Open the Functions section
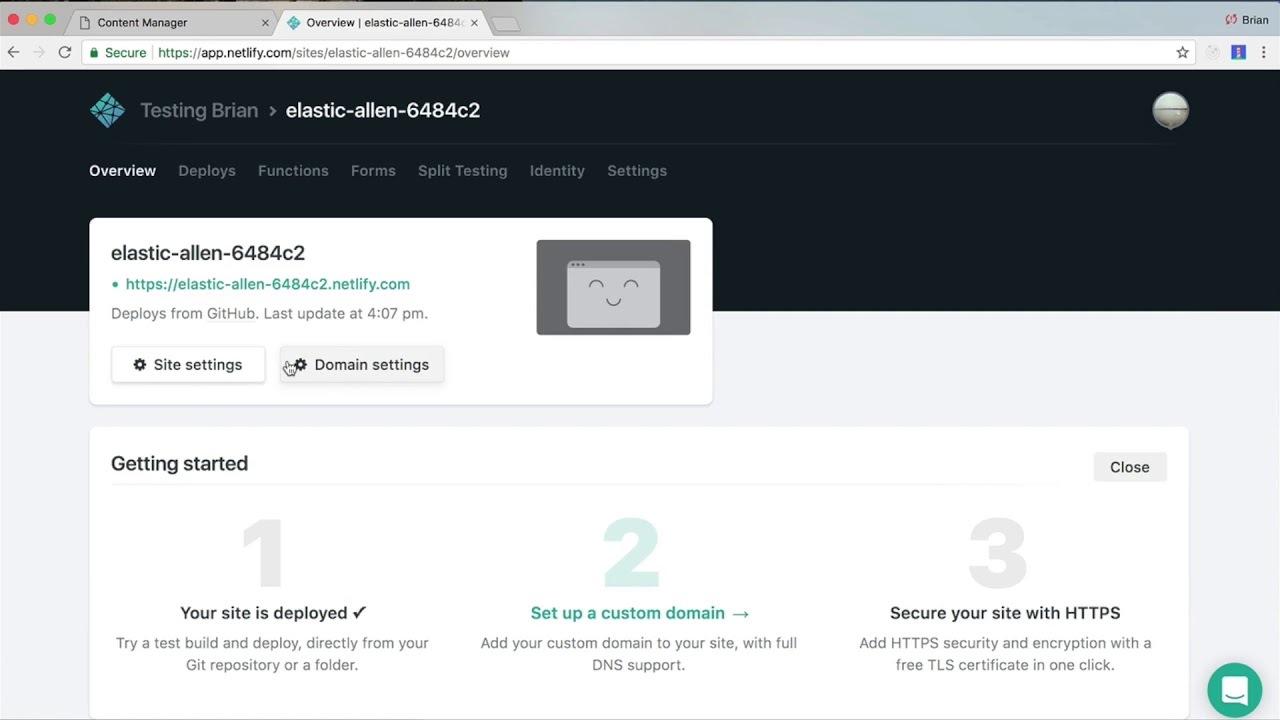The image size is (1280, 720). coord(293,170)
